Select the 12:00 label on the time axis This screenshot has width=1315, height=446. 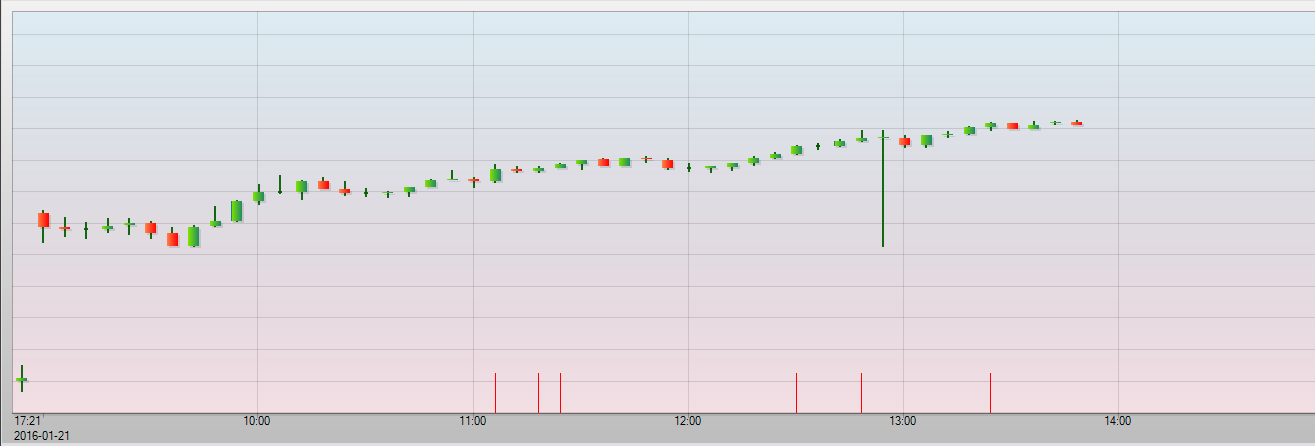(x=688, y=421)
